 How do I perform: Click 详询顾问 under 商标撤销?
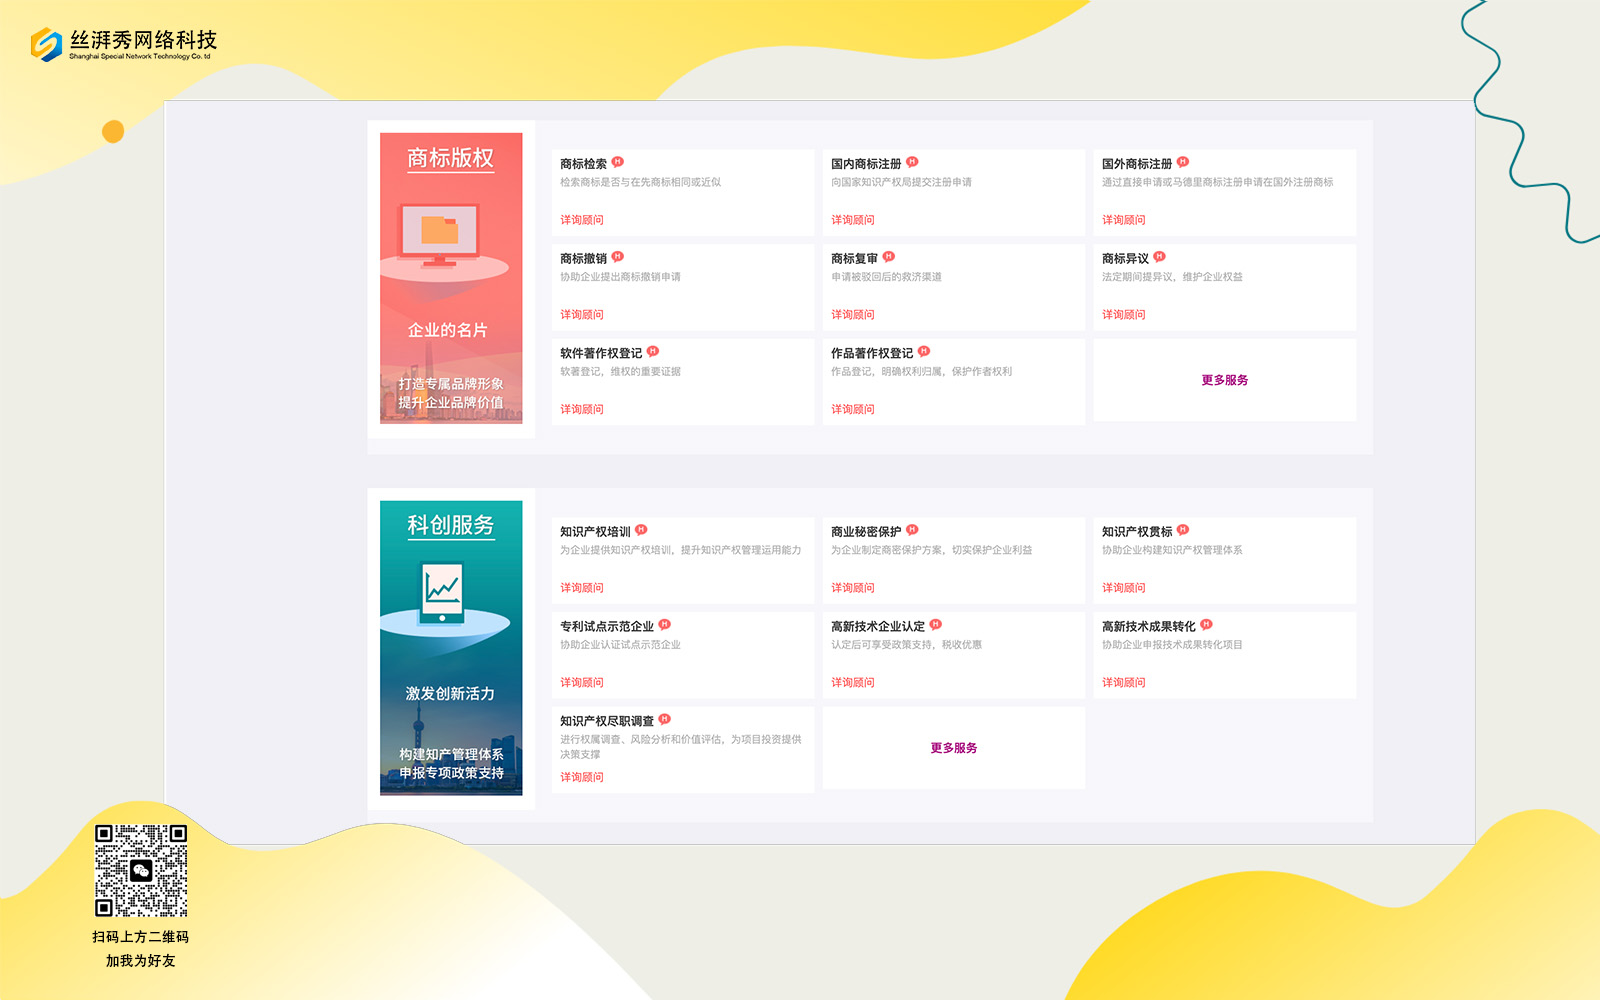pyautogui.click(x=581, y=315)
